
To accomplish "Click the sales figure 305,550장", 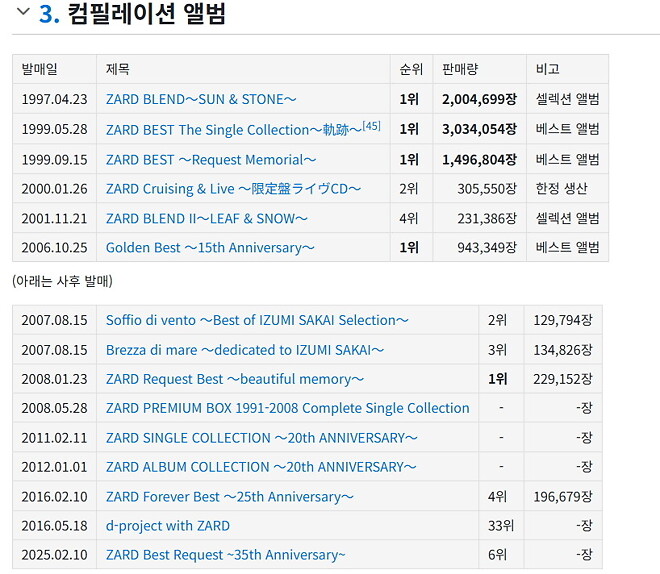I will [487, 189].
